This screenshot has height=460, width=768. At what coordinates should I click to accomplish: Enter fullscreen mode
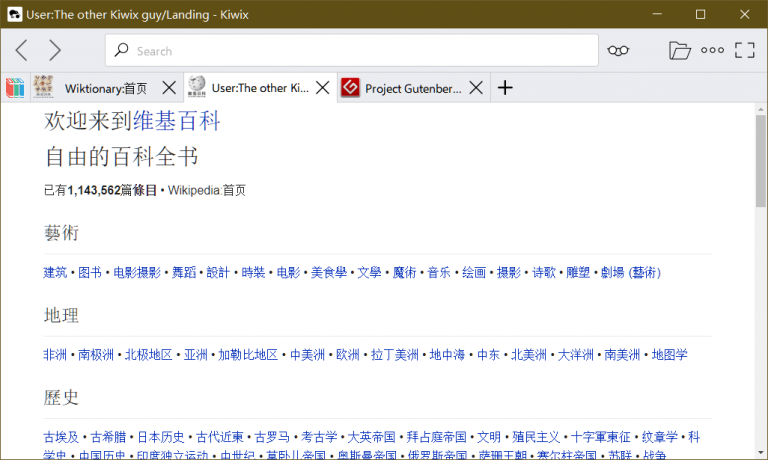tap(744, 50)
